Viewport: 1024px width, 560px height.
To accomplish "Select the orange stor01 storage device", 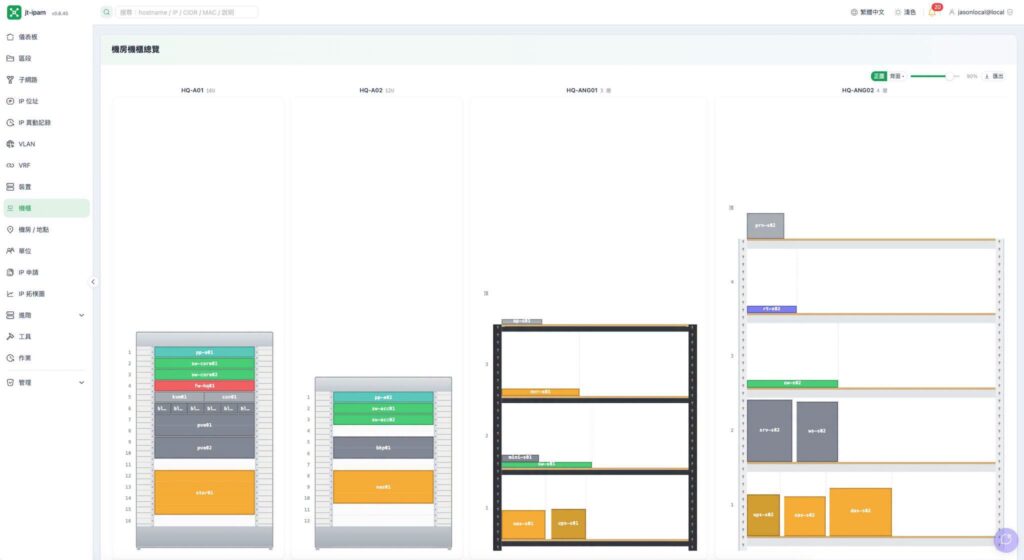I will pos(204,492).
